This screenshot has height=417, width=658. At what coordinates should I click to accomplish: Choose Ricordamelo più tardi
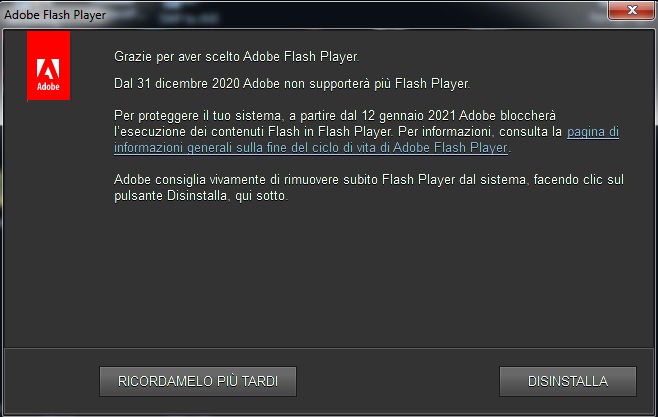tap(198, 381)
